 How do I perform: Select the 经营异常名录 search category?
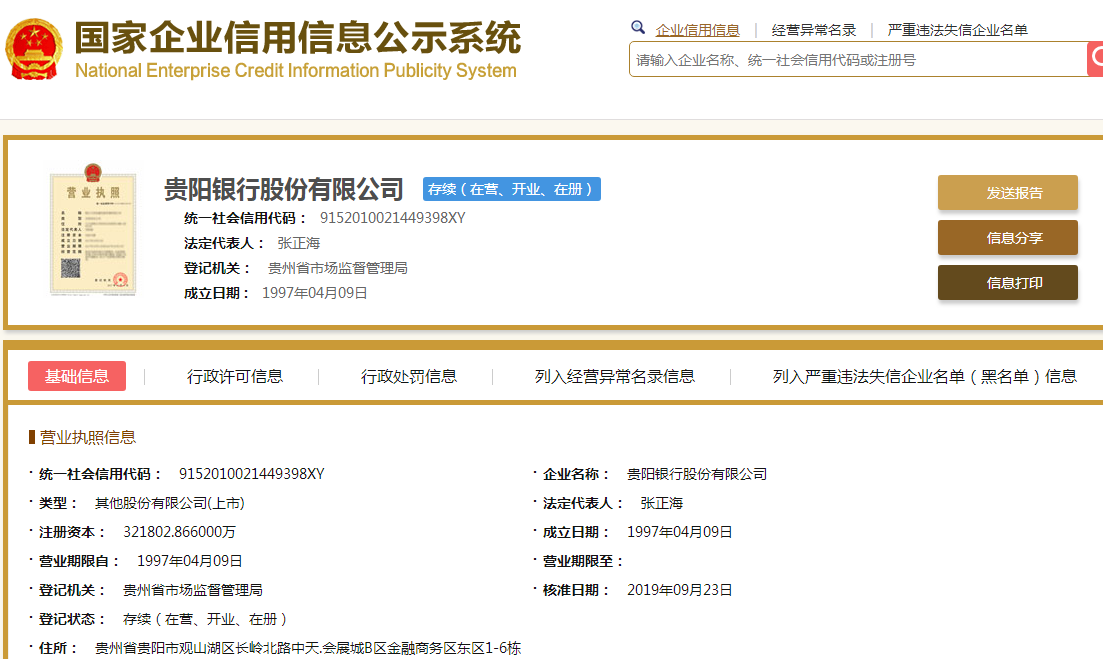click(x=814, y=30)
